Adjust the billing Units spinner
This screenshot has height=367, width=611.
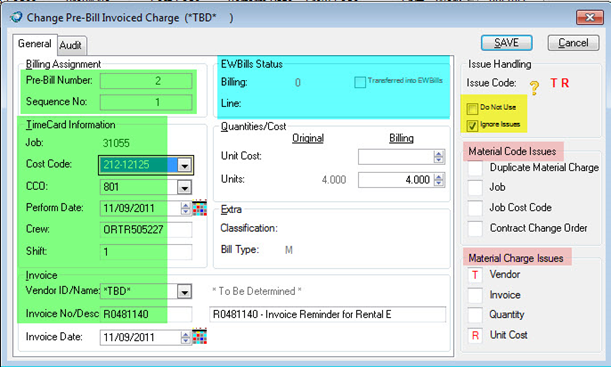(439, 180)
